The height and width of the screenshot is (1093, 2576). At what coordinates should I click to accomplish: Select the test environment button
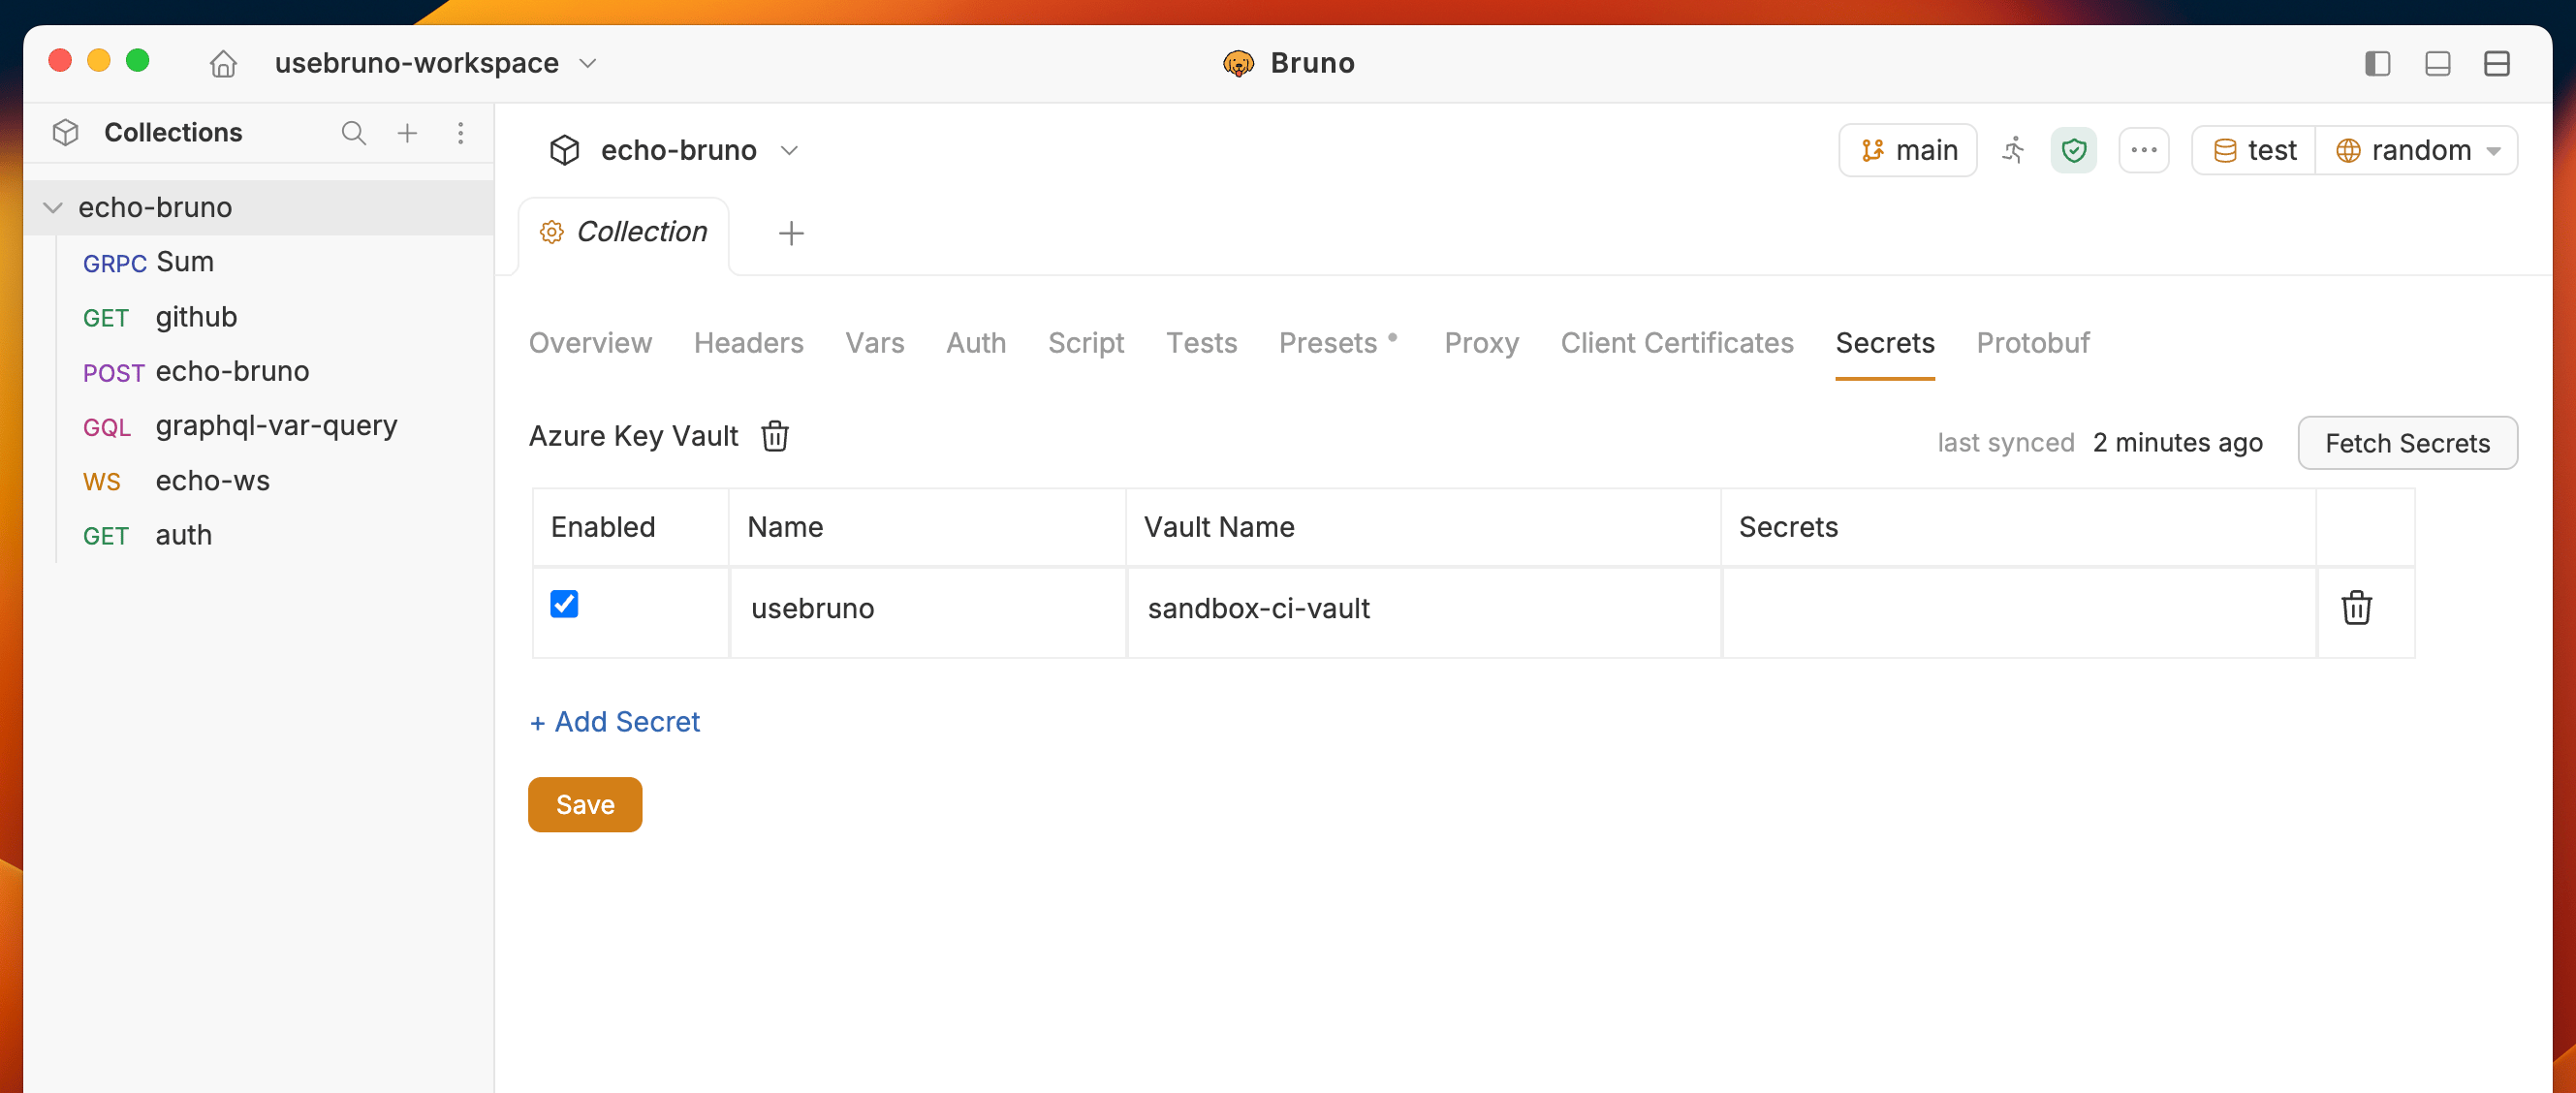click(x=2254, y=150)
